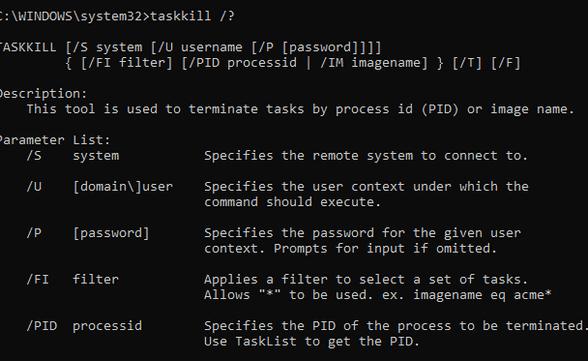Click [domain\]user argument text
Viewport: 588px width, 361px height.
coord(123,186)
